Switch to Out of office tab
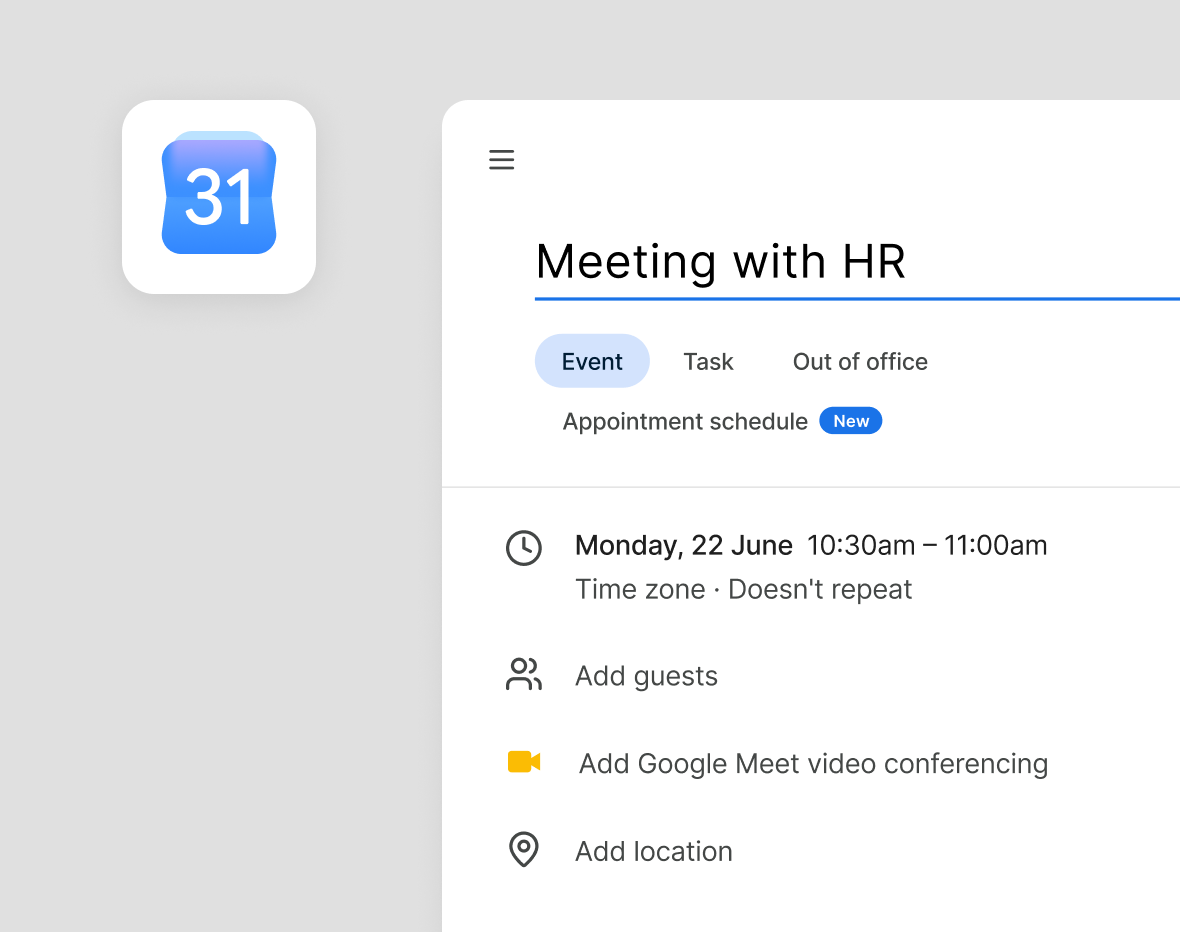 (x=860, y=361)
